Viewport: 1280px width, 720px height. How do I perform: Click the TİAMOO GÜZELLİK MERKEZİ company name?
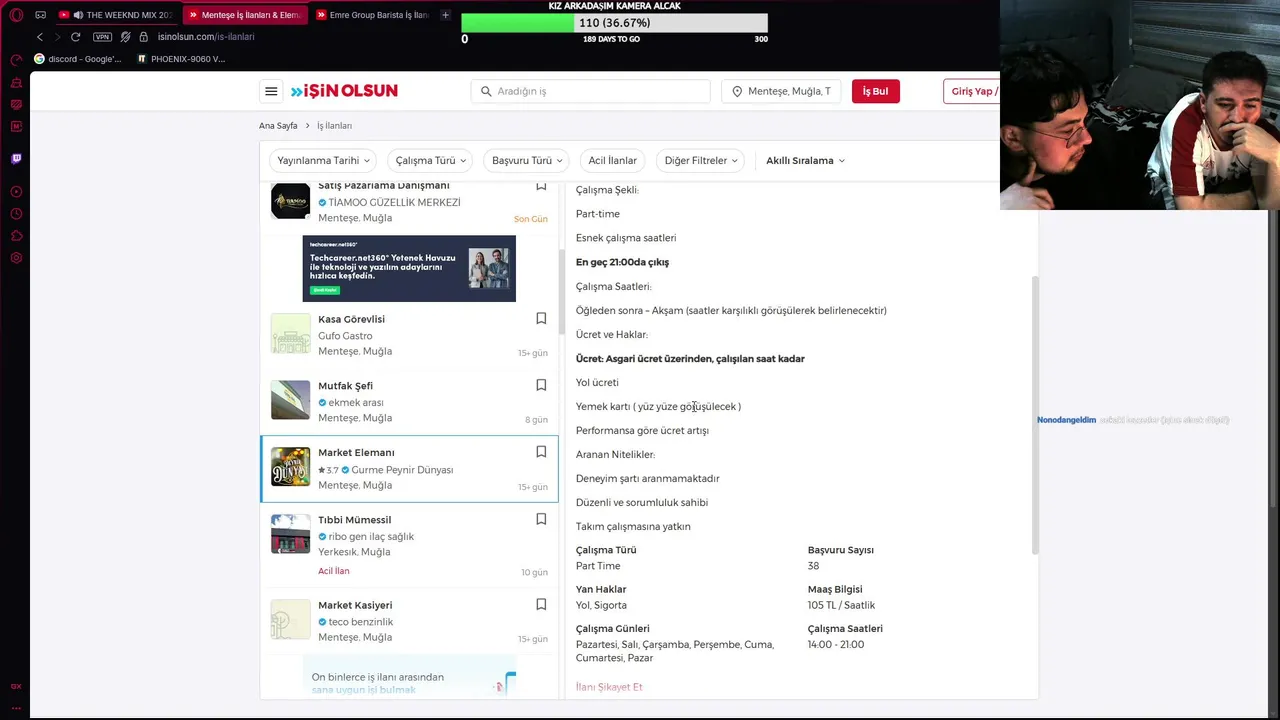tap(394, 203)
